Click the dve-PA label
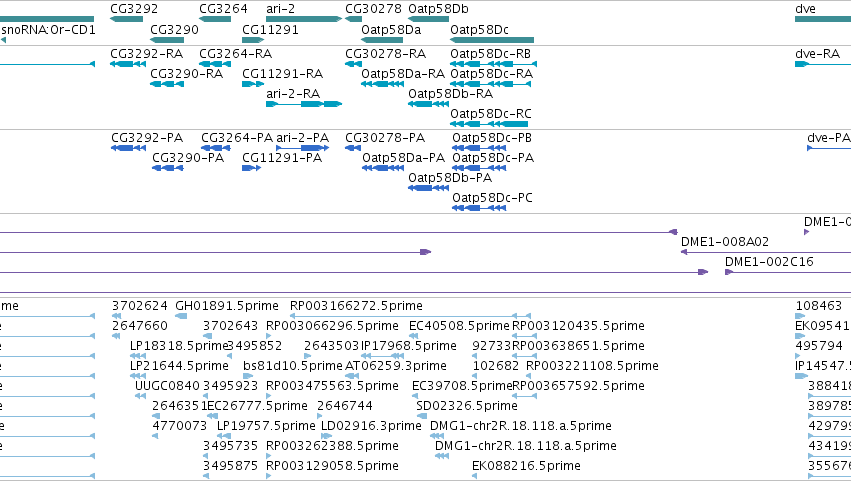851x481 pixels. click(x=829, y=138)
